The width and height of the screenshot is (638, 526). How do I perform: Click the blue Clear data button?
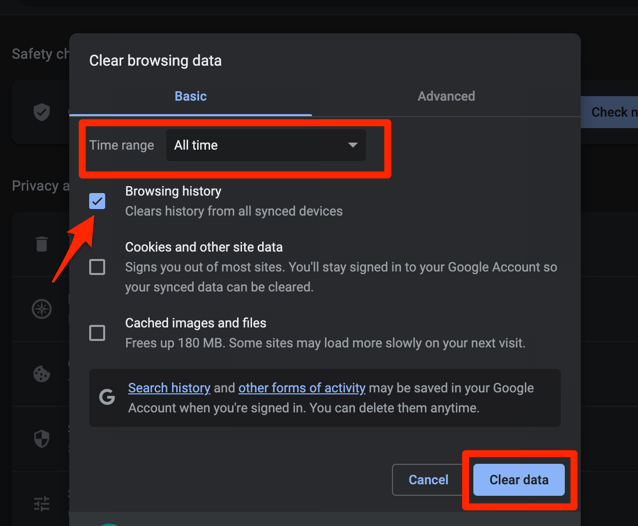pos(518,480)
